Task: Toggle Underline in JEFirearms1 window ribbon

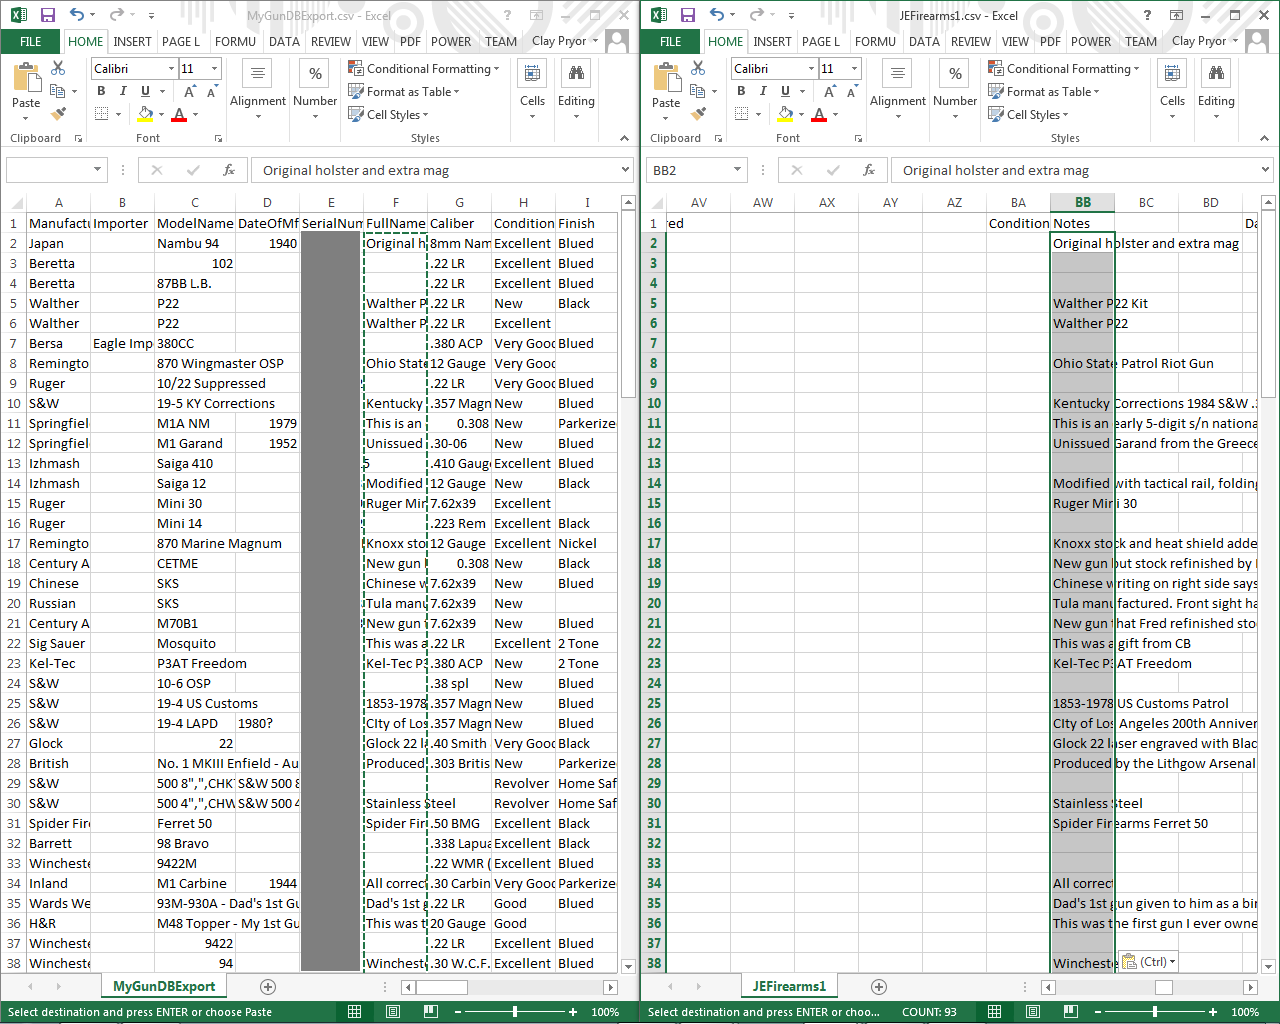Action: [x=785, y=91]
